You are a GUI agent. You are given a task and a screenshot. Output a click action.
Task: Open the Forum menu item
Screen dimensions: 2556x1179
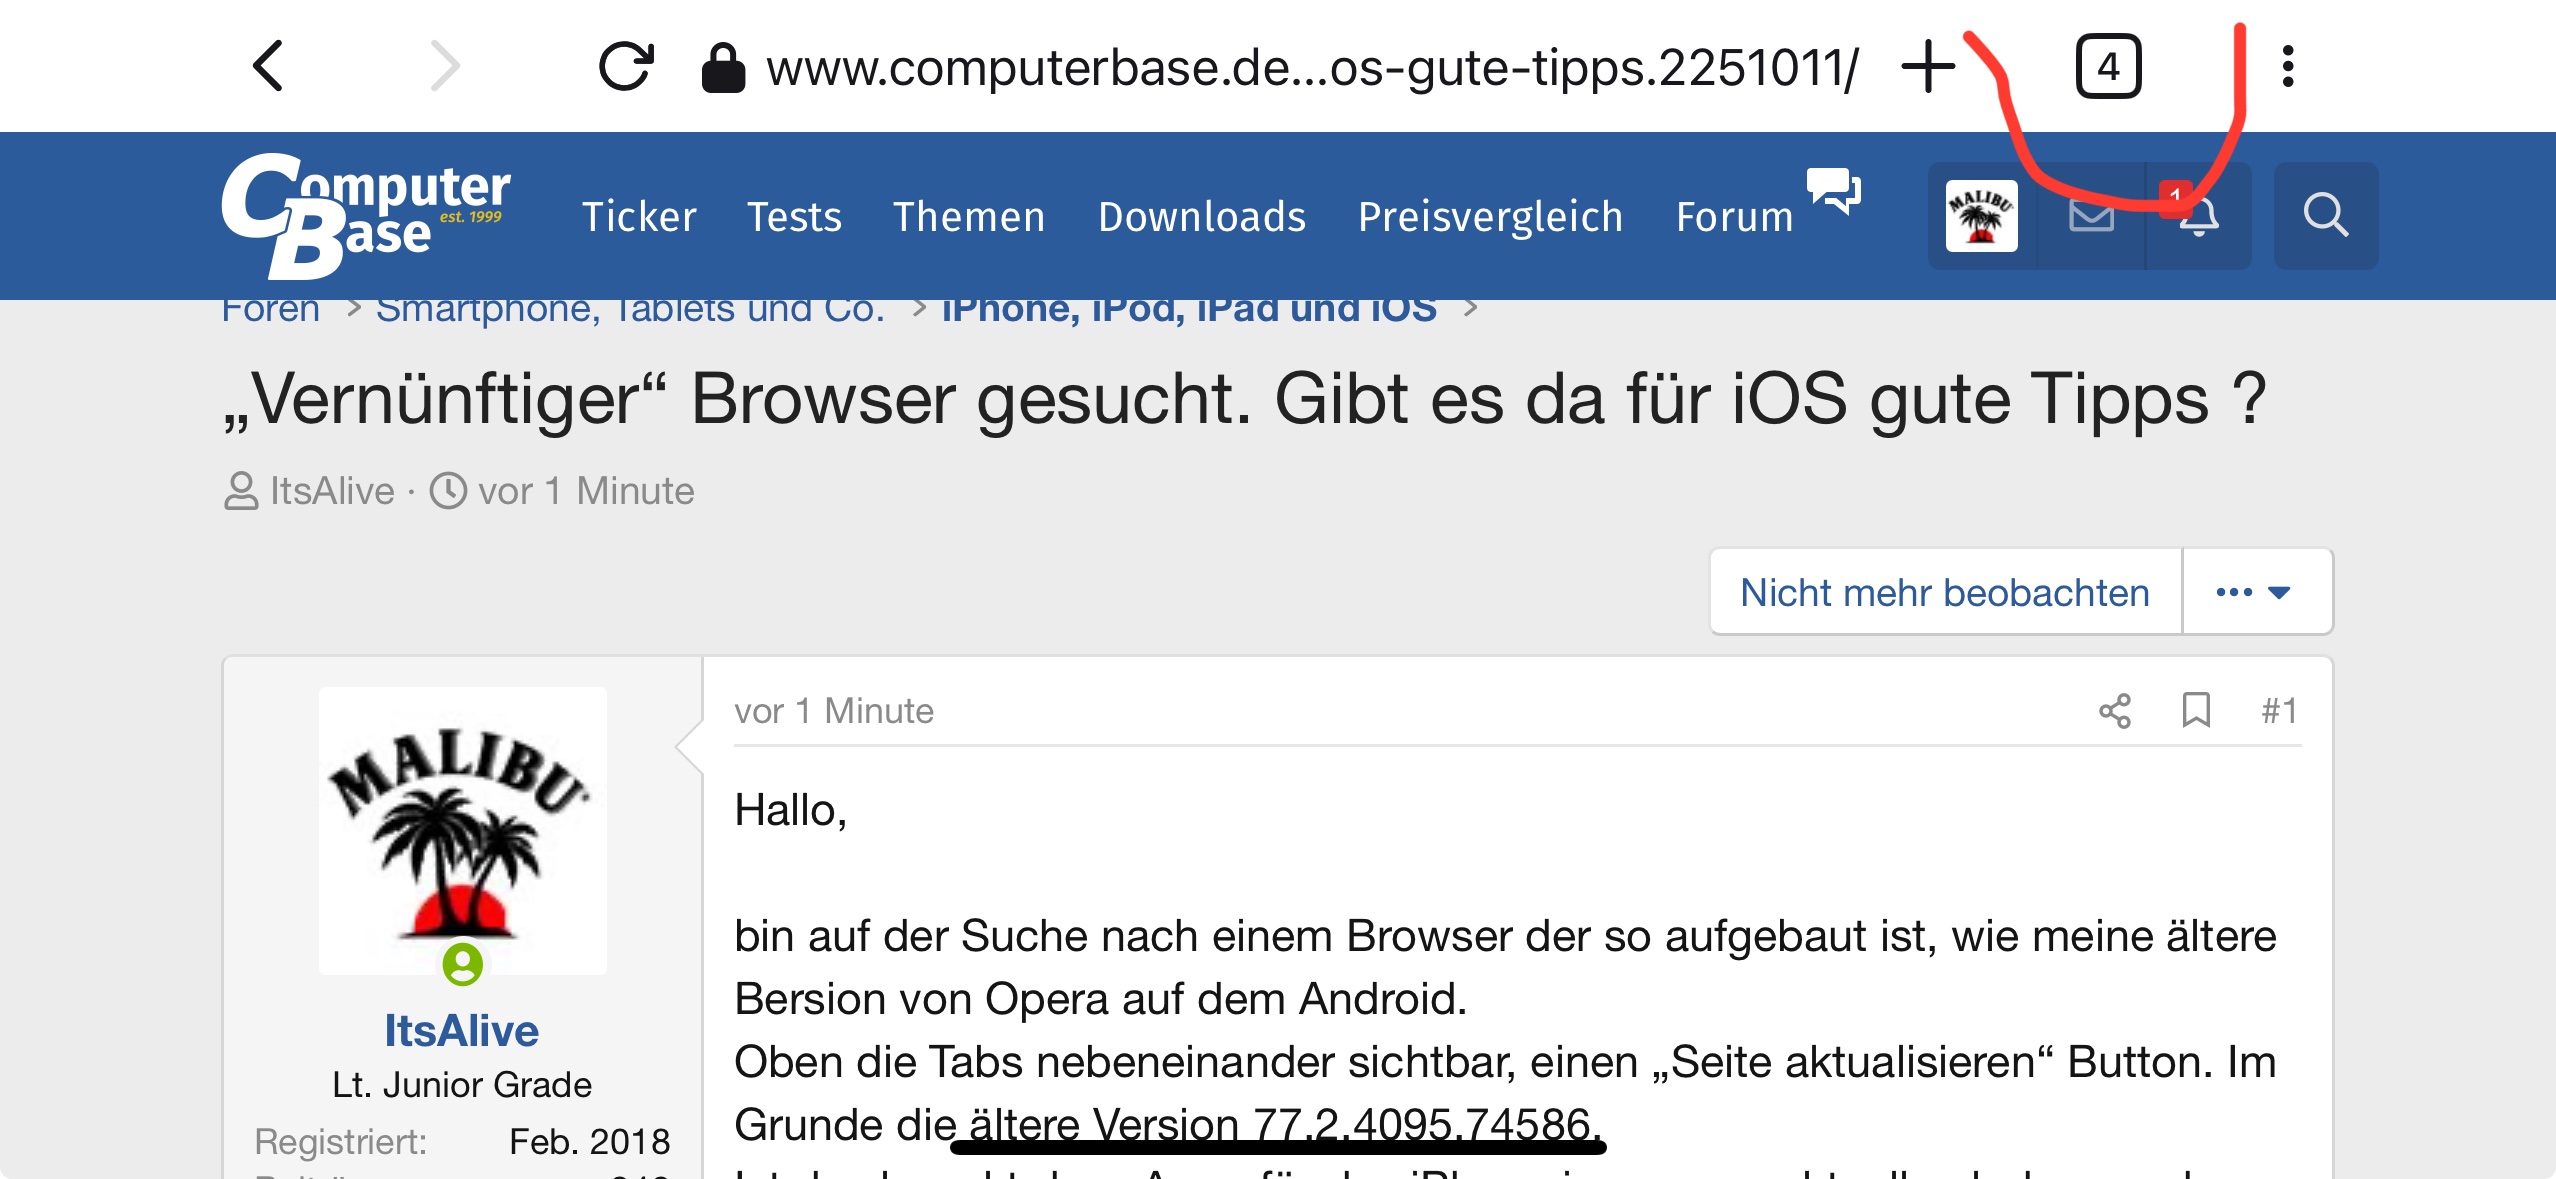pyautogui.click(x=1735, y=216)
